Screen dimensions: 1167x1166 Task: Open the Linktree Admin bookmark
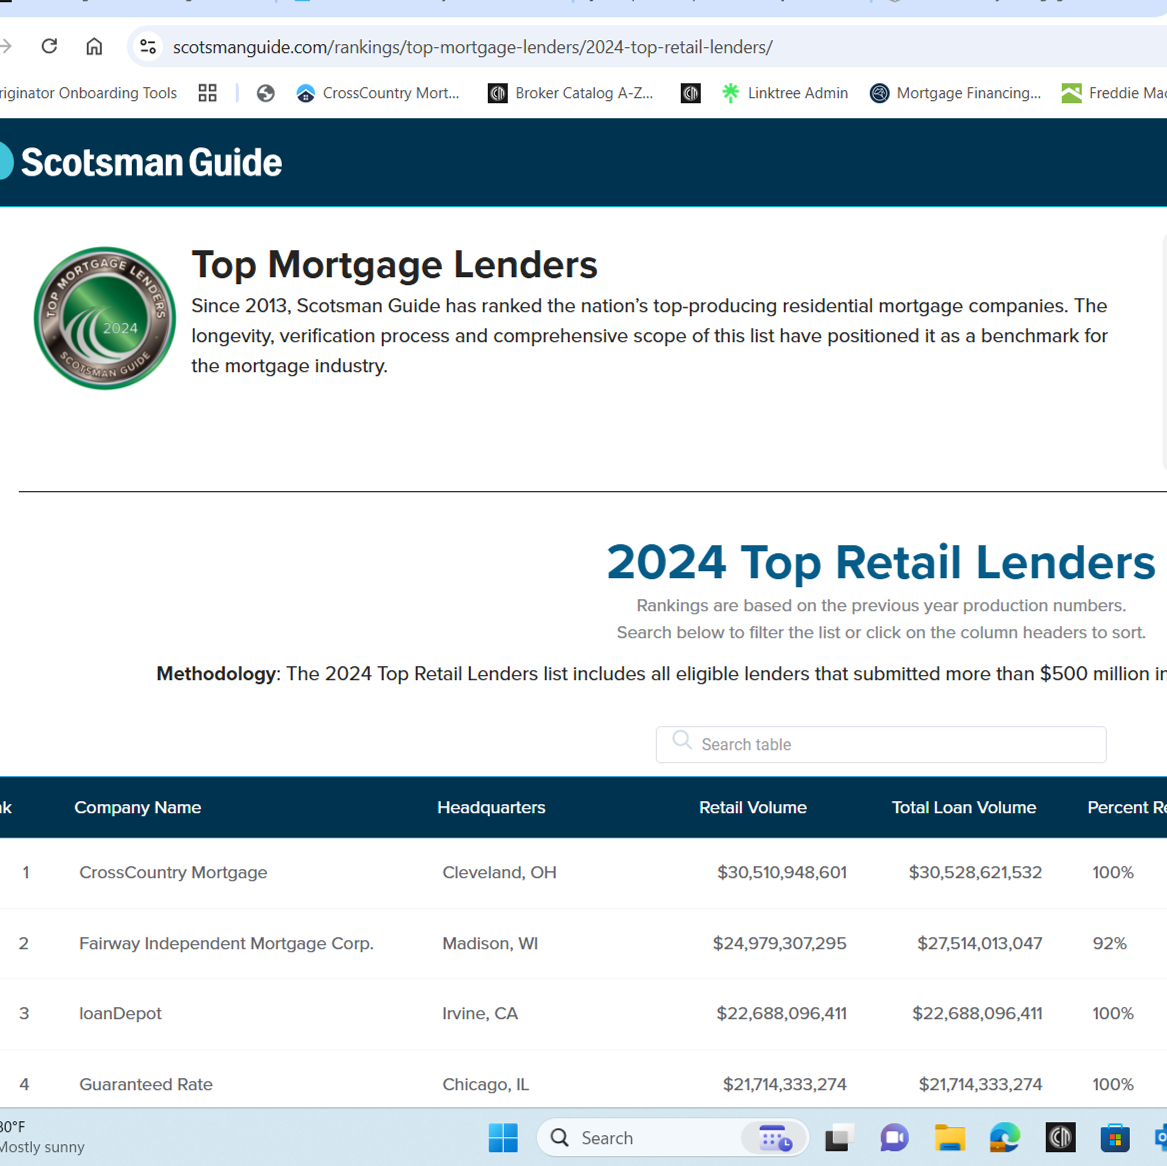pyautogui.click(x=785, y=93)
